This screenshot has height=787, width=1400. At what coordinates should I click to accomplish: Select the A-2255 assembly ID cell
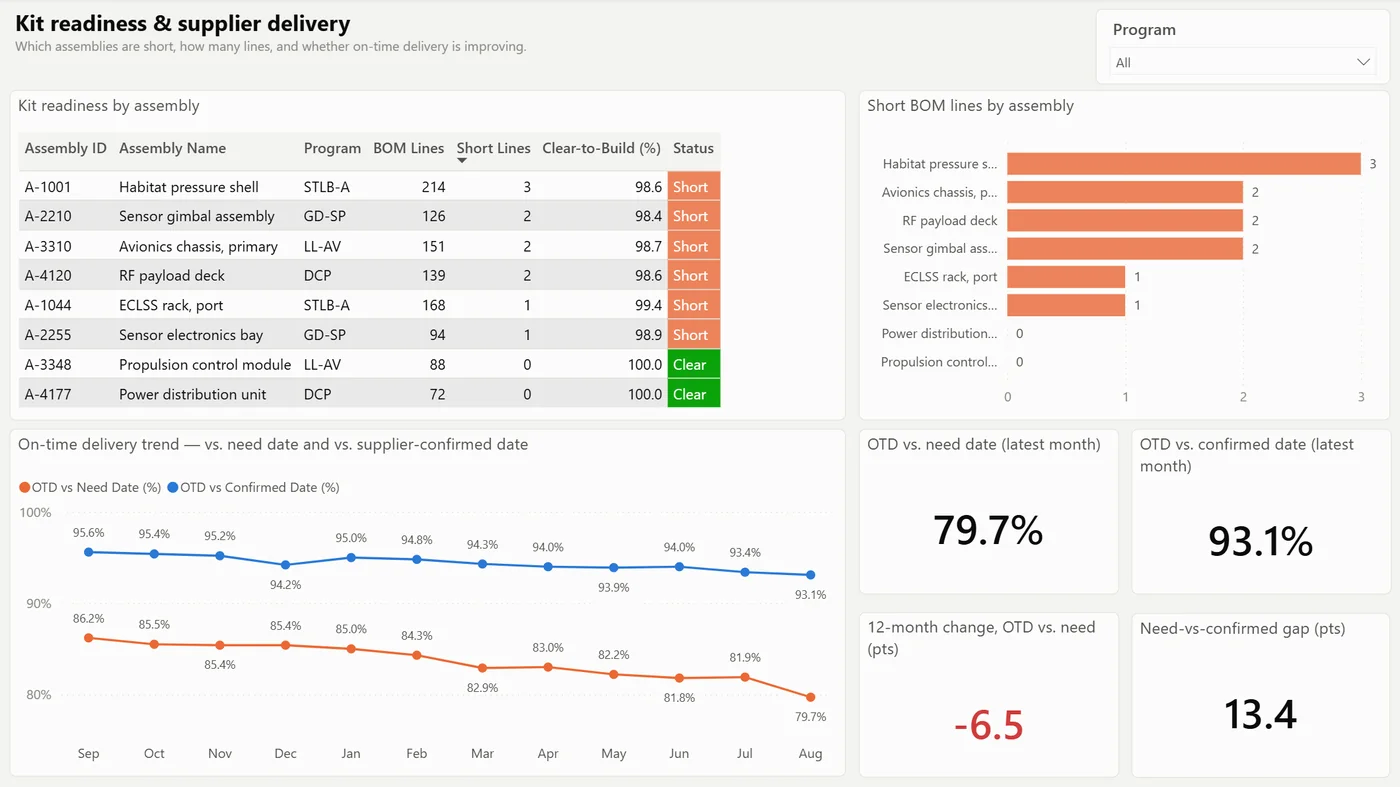click(48, 335)
